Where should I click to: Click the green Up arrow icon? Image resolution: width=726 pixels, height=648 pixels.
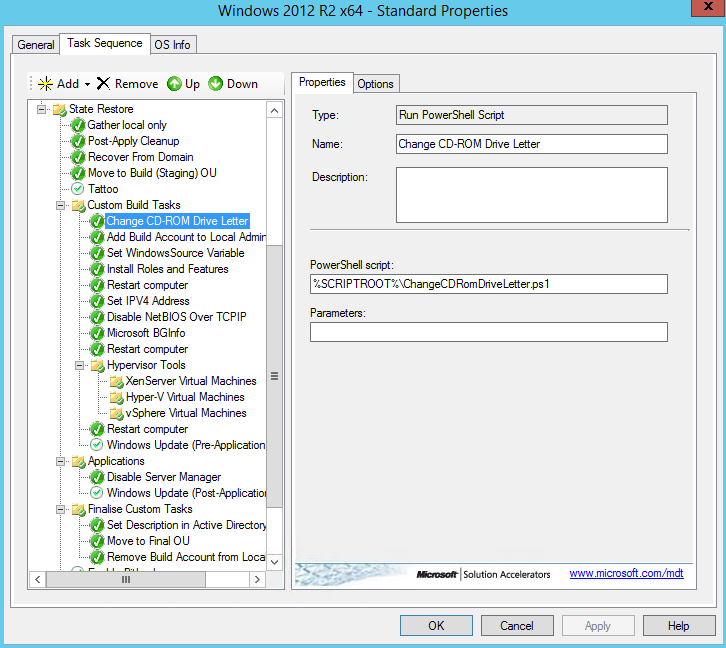pyautogui.click(x=174, y=84)
